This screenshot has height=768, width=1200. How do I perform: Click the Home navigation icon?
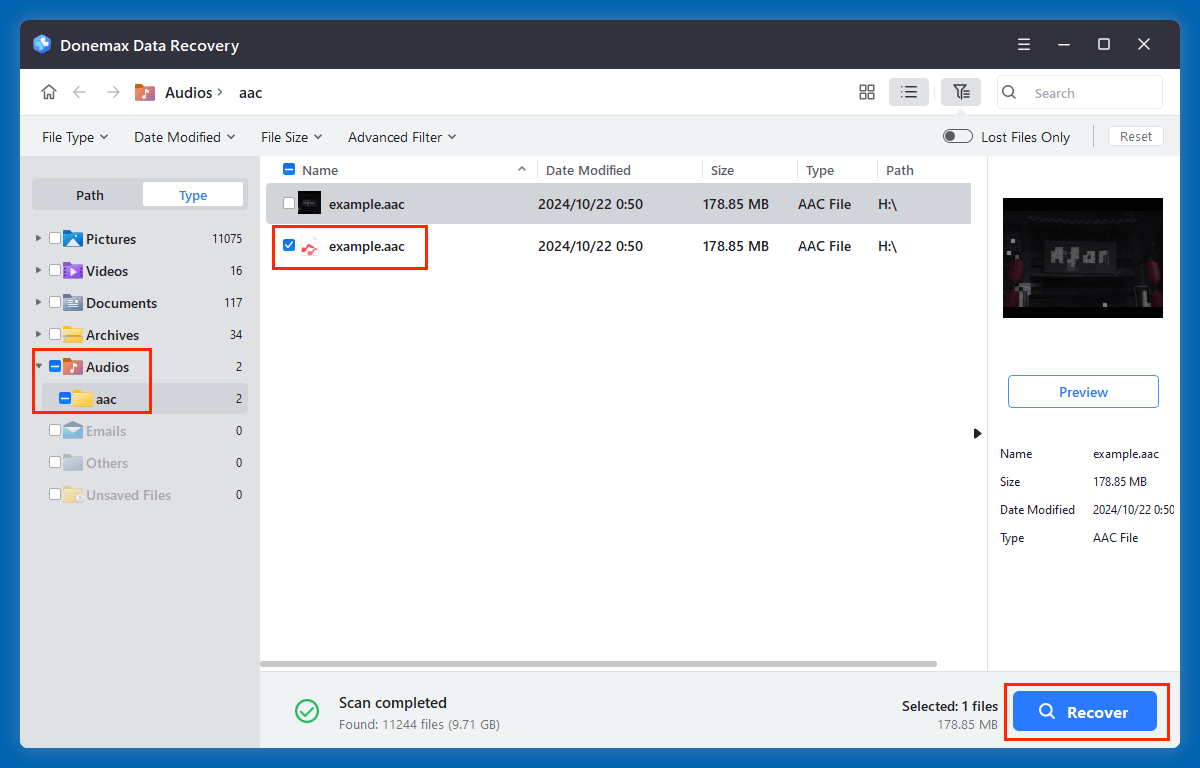48,91
